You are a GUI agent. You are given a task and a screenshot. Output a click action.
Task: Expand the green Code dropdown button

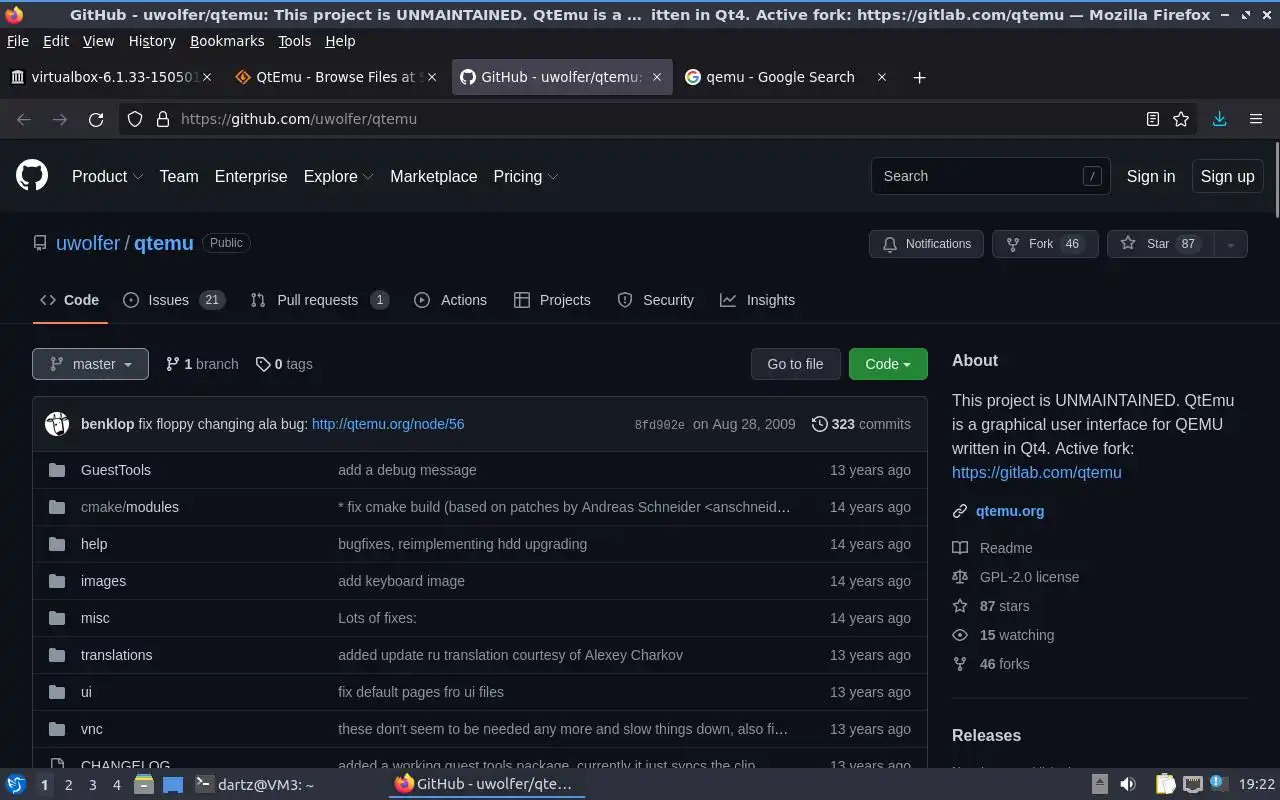[888, 364]
